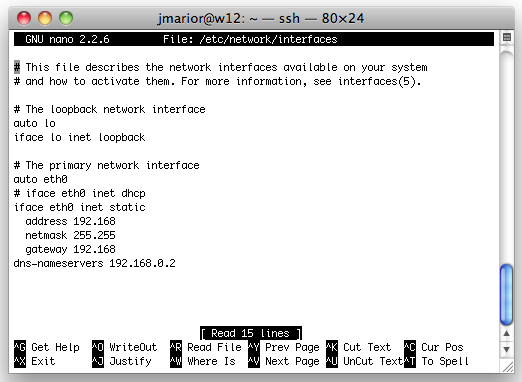
Task: Click the ^K Cut Text shortcut
Action: (x=358, y=347)
